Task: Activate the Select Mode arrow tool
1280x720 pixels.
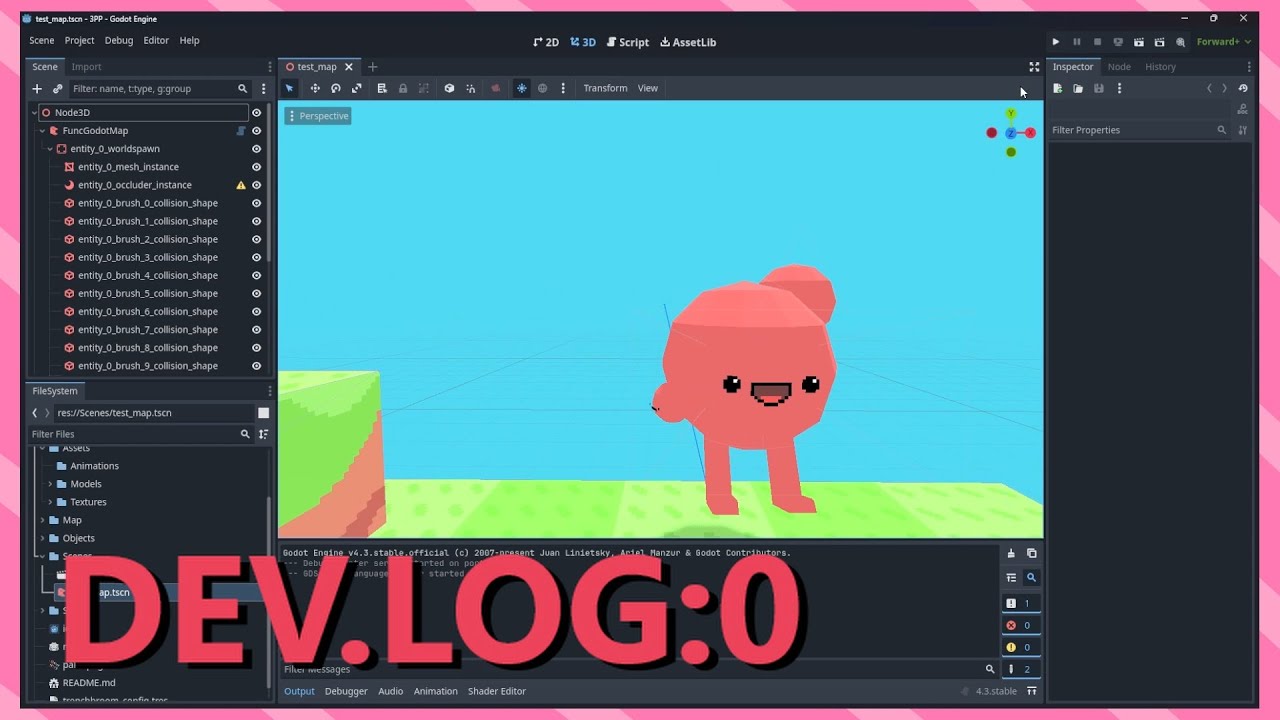Action: pyautogui.click(x=290, y=88)
